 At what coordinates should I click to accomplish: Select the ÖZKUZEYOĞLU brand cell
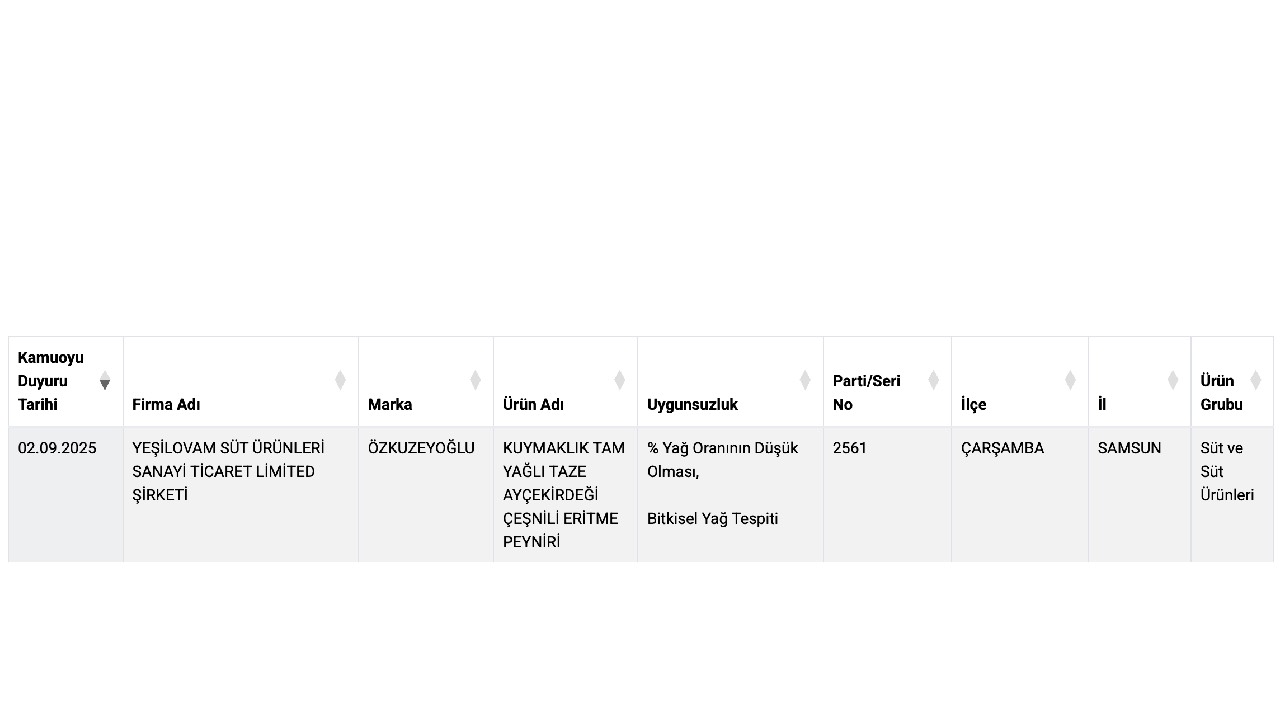[421, 448]
